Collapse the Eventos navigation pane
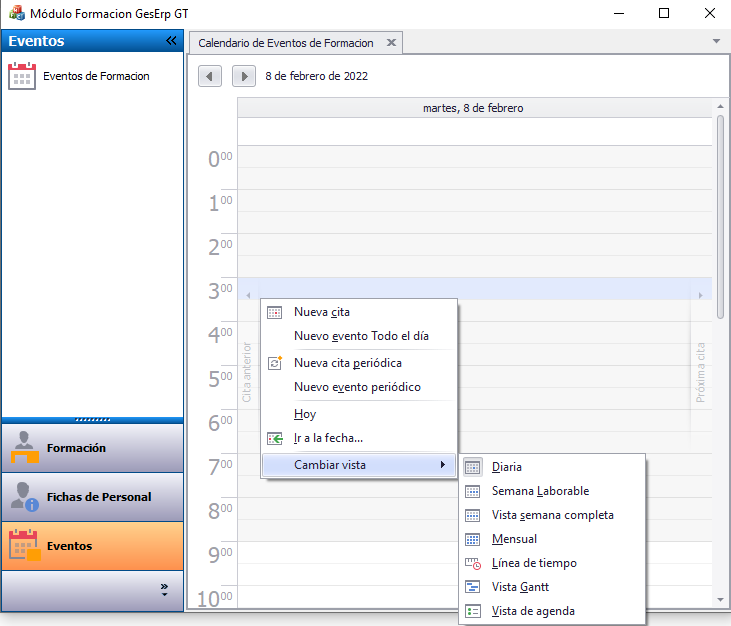The image size is (731, 626). (171, 41)
